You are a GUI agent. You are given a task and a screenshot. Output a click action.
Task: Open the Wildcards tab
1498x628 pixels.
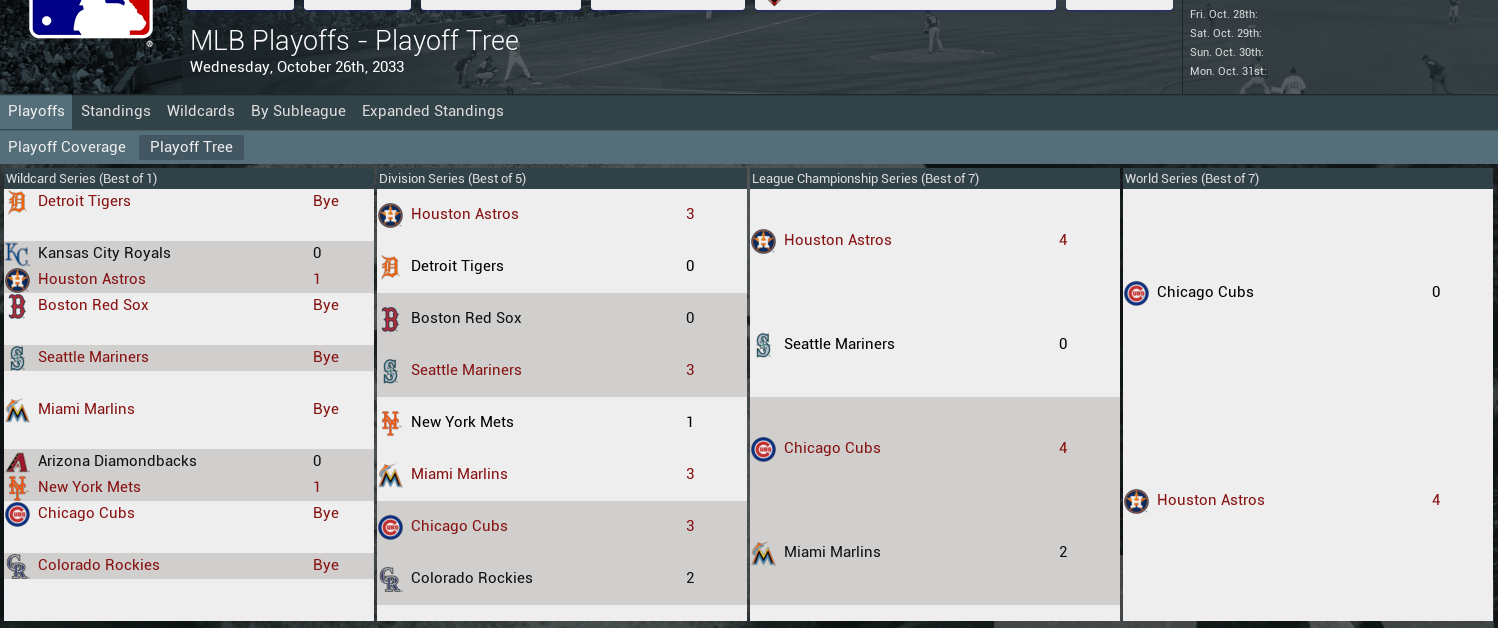tap(201, 111)
